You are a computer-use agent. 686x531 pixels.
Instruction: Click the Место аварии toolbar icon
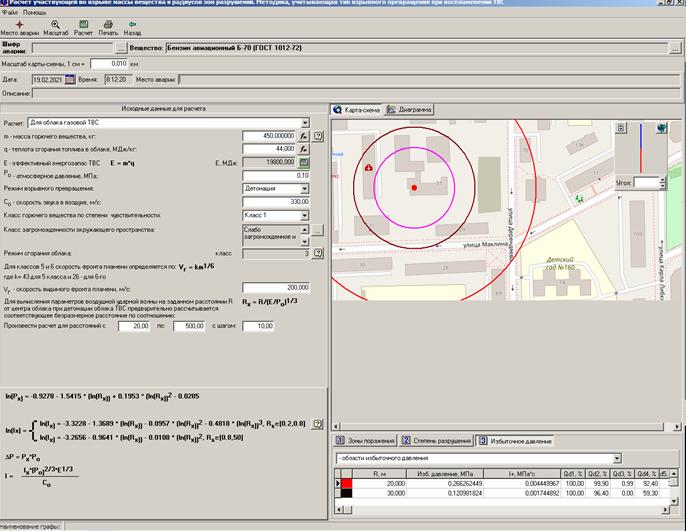[x=18, y=24]
